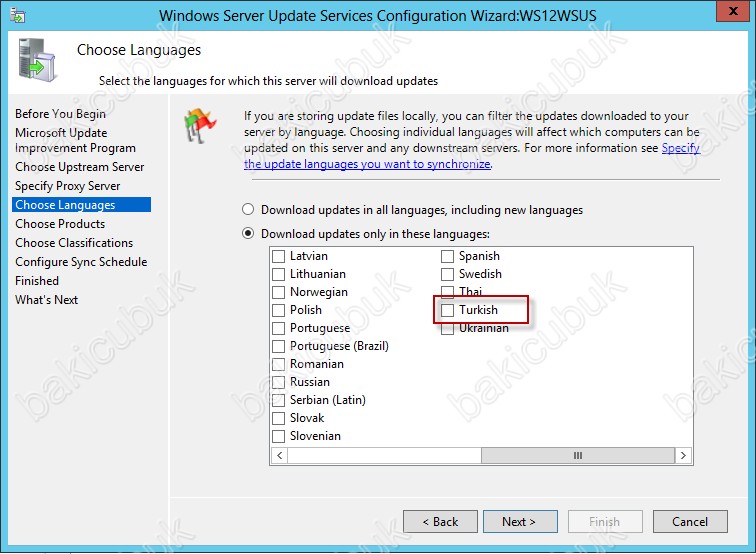Open the Specify update languages help link

tap(367, 164)
